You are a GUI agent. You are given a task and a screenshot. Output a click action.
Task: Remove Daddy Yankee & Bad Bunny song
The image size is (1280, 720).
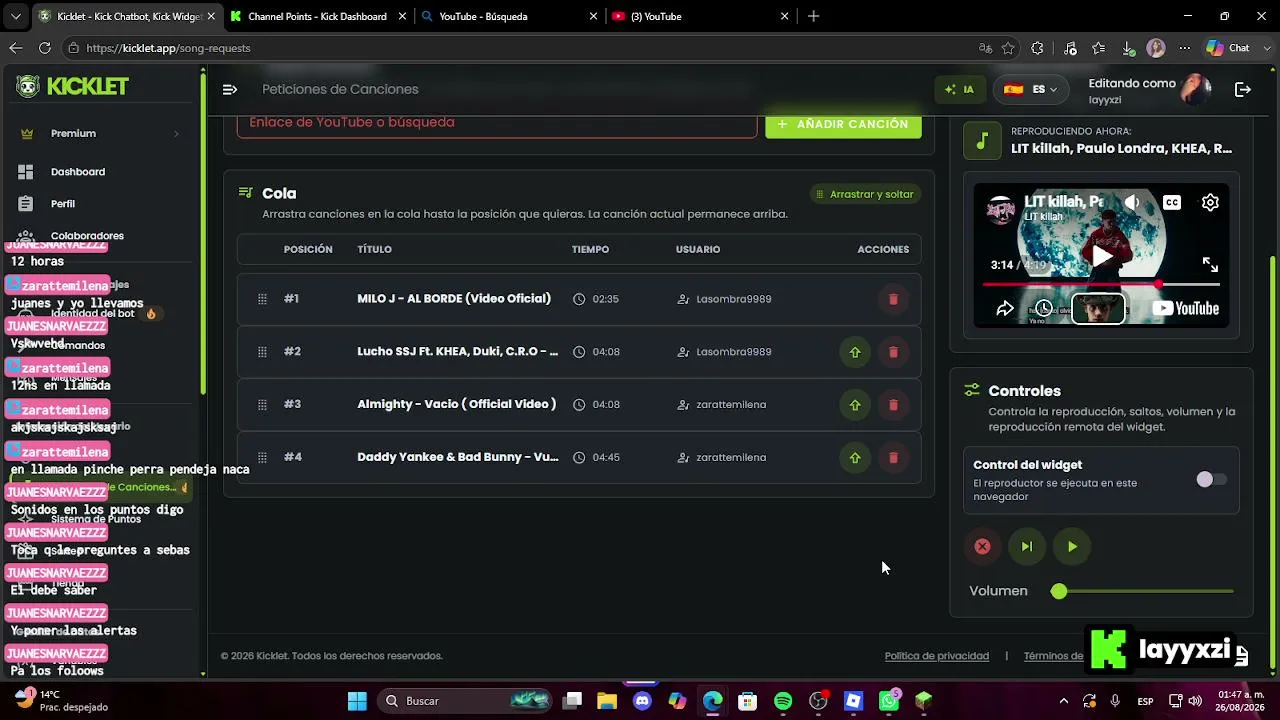coord(893,458)
